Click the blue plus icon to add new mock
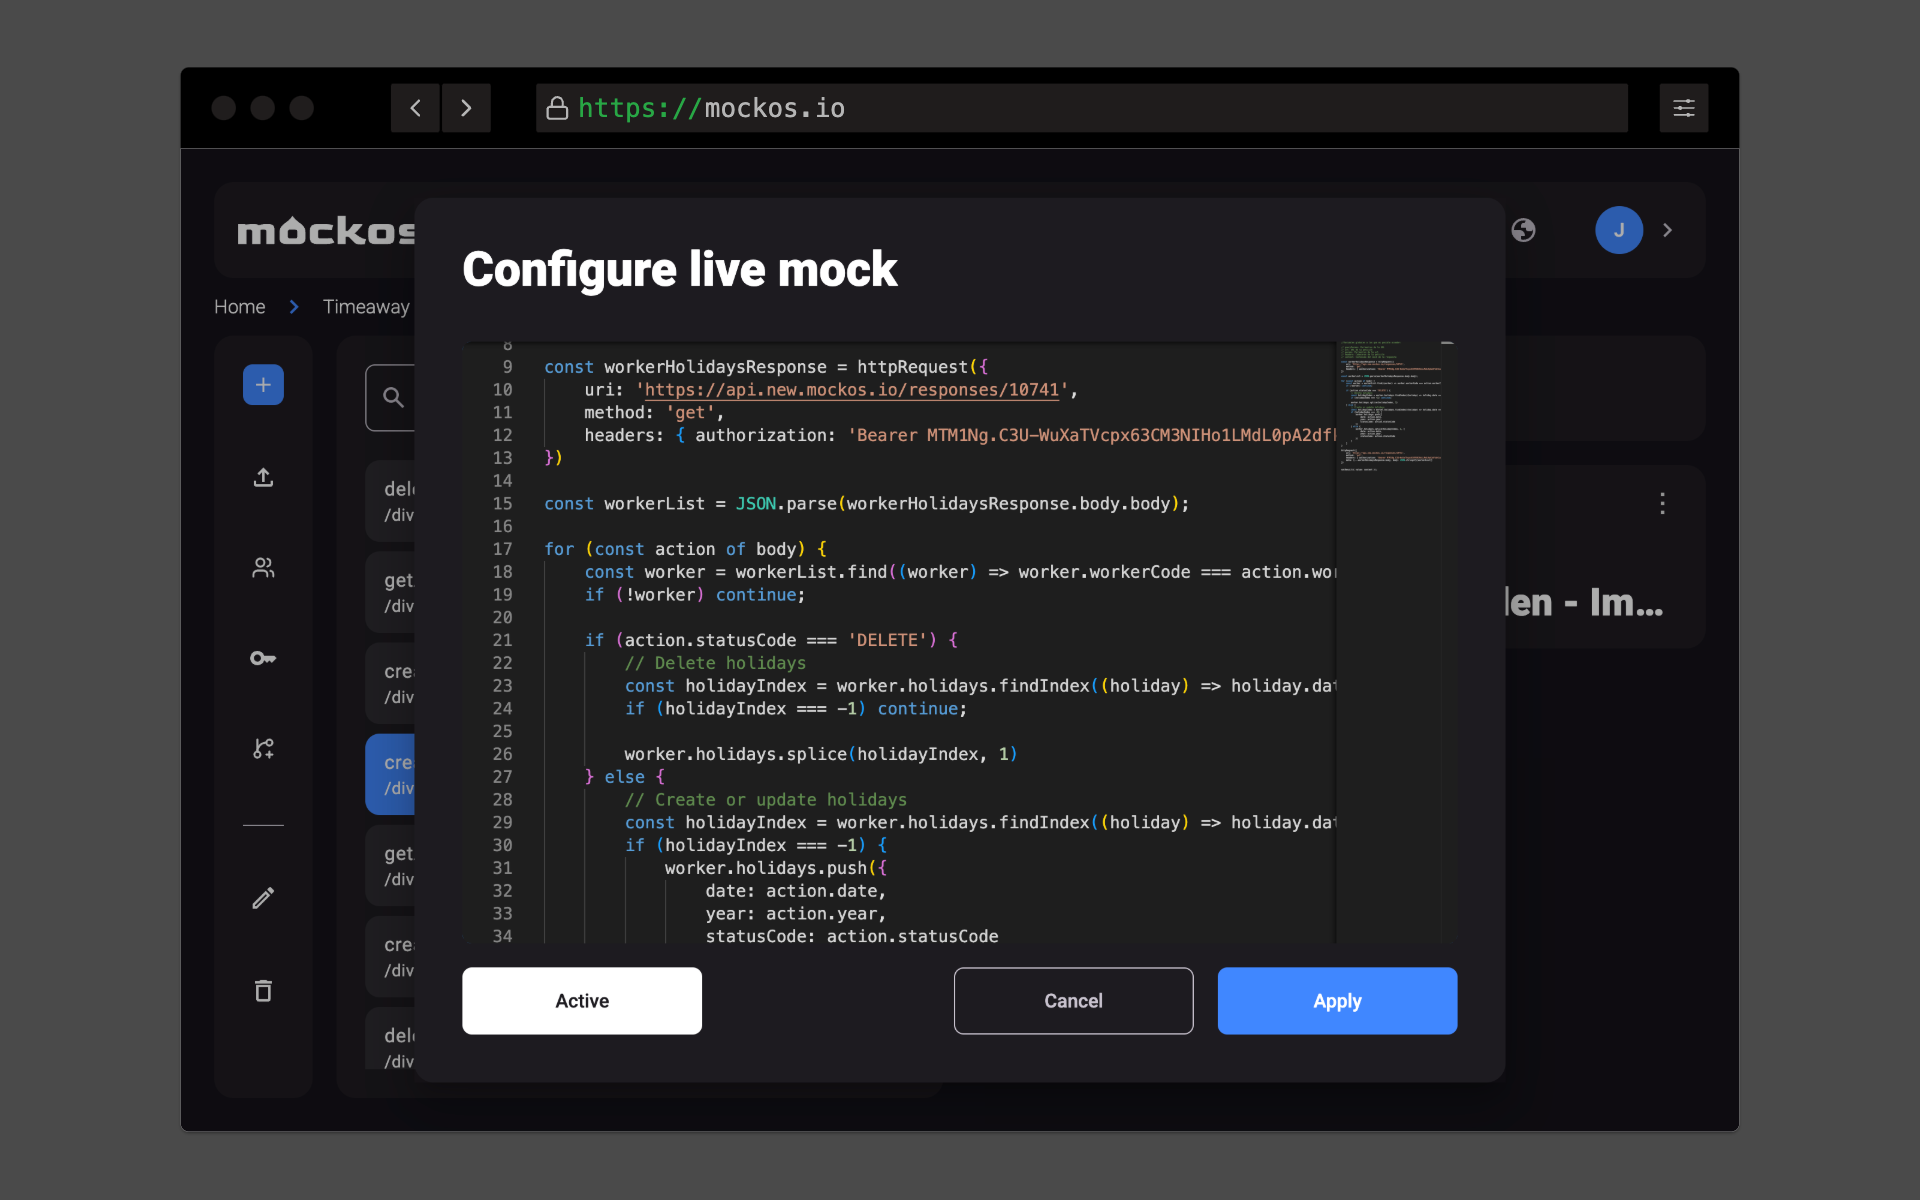 click(x=262, y=384)
